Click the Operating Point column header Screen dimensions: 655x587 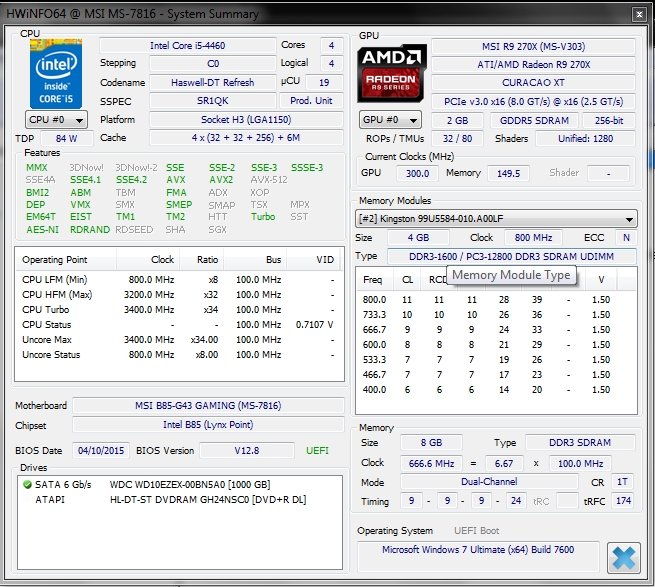coord(66,259)
